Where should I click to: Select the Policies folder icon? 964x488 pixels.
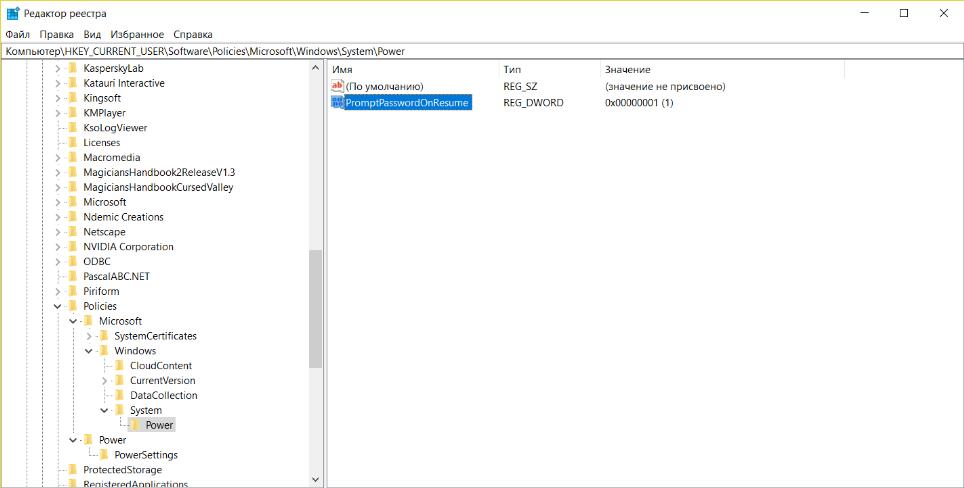click(x=73, y=306)
